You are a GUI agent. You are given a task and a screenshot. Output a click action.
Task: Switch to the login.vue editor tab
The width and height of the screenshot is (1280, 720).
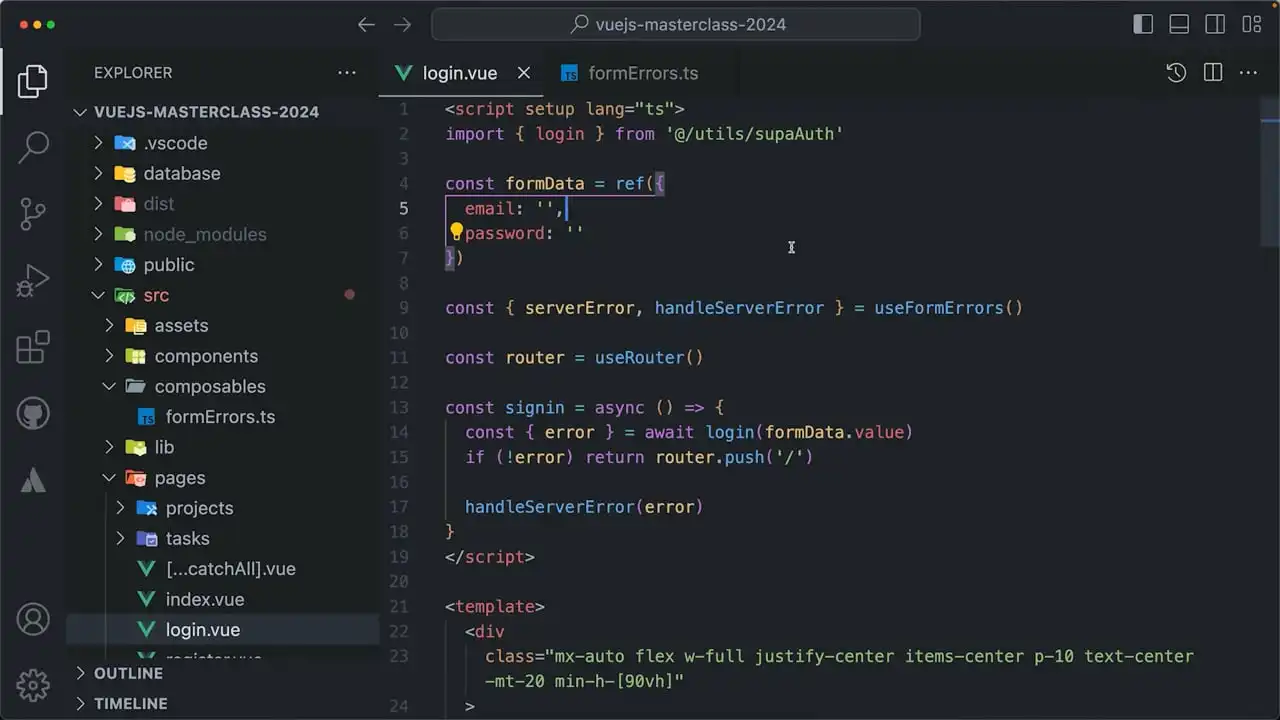461,73
